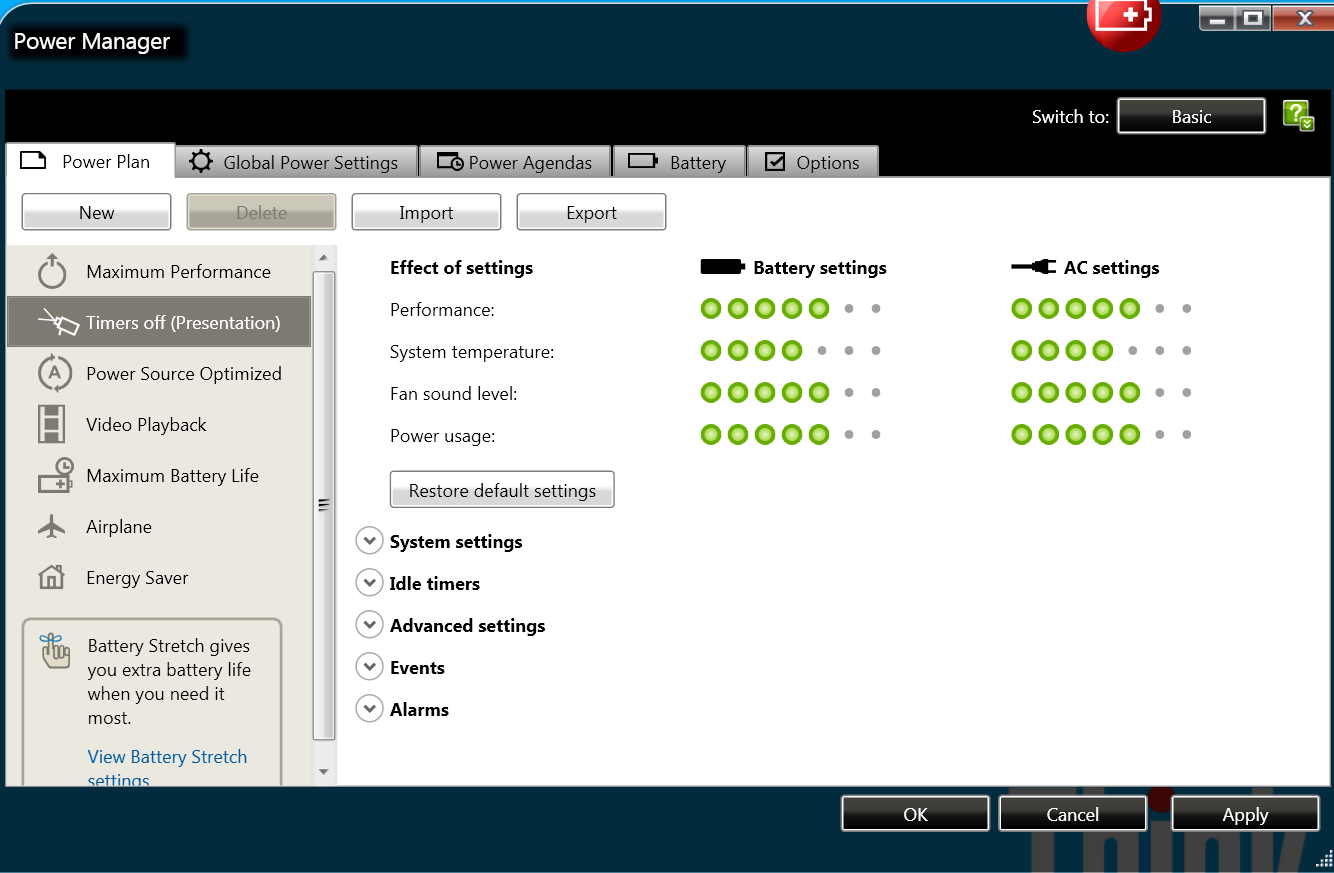
Task: Confirm with the OK button
Action: pos(915,814)
